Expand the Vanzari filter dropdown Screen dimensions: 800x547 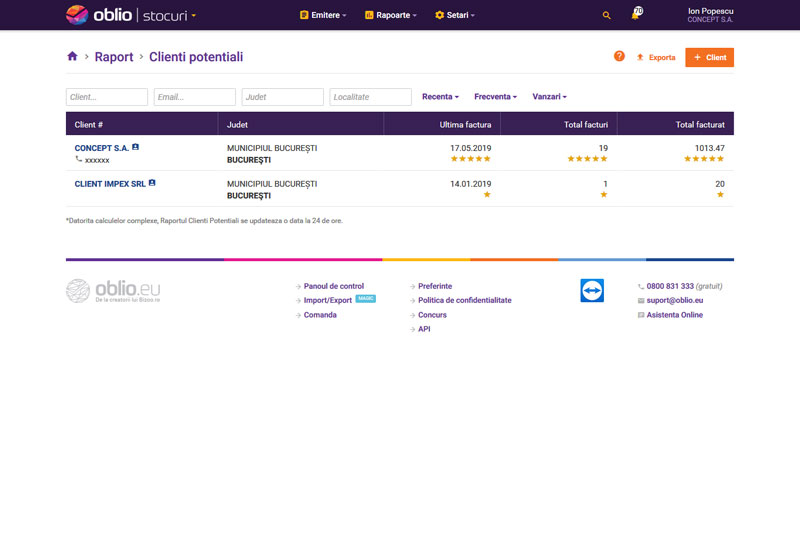(549, 96)
